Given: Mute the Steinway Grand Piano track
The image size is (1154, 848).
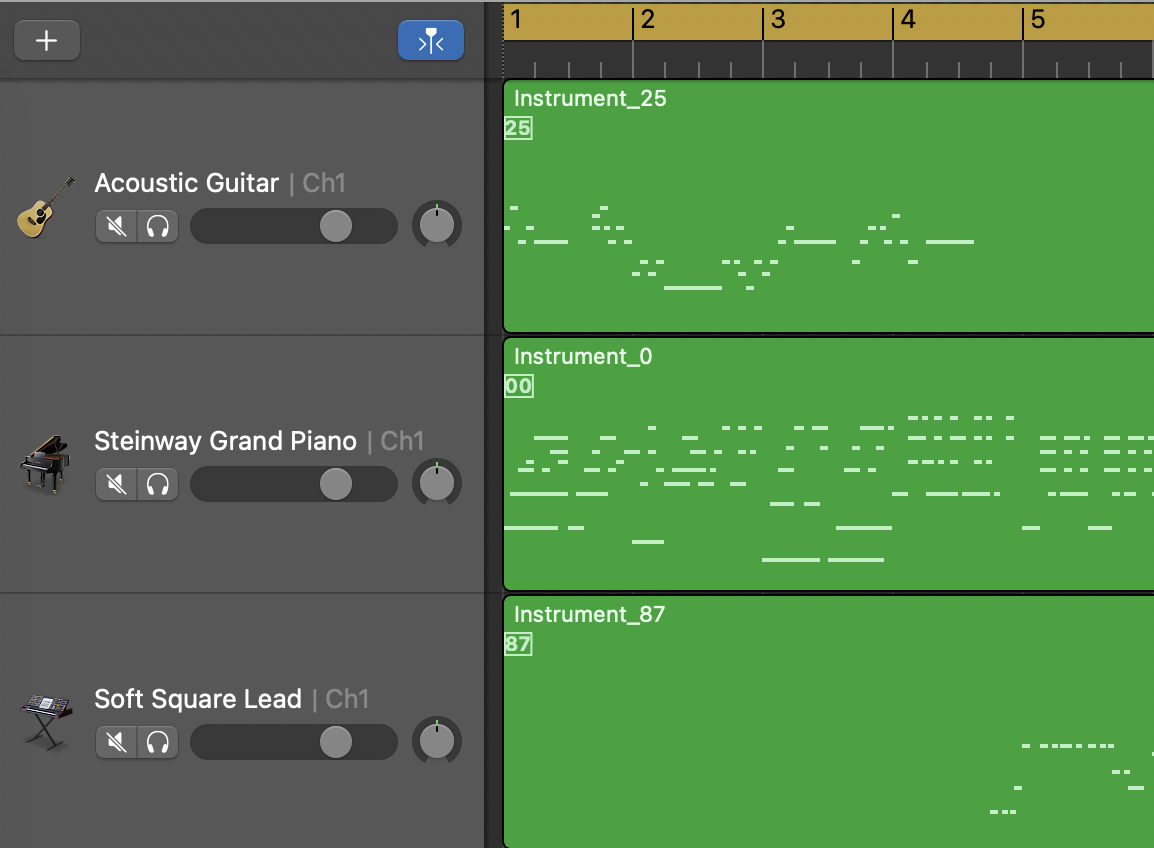Looking at the screenshot, I should coord(115,484).
